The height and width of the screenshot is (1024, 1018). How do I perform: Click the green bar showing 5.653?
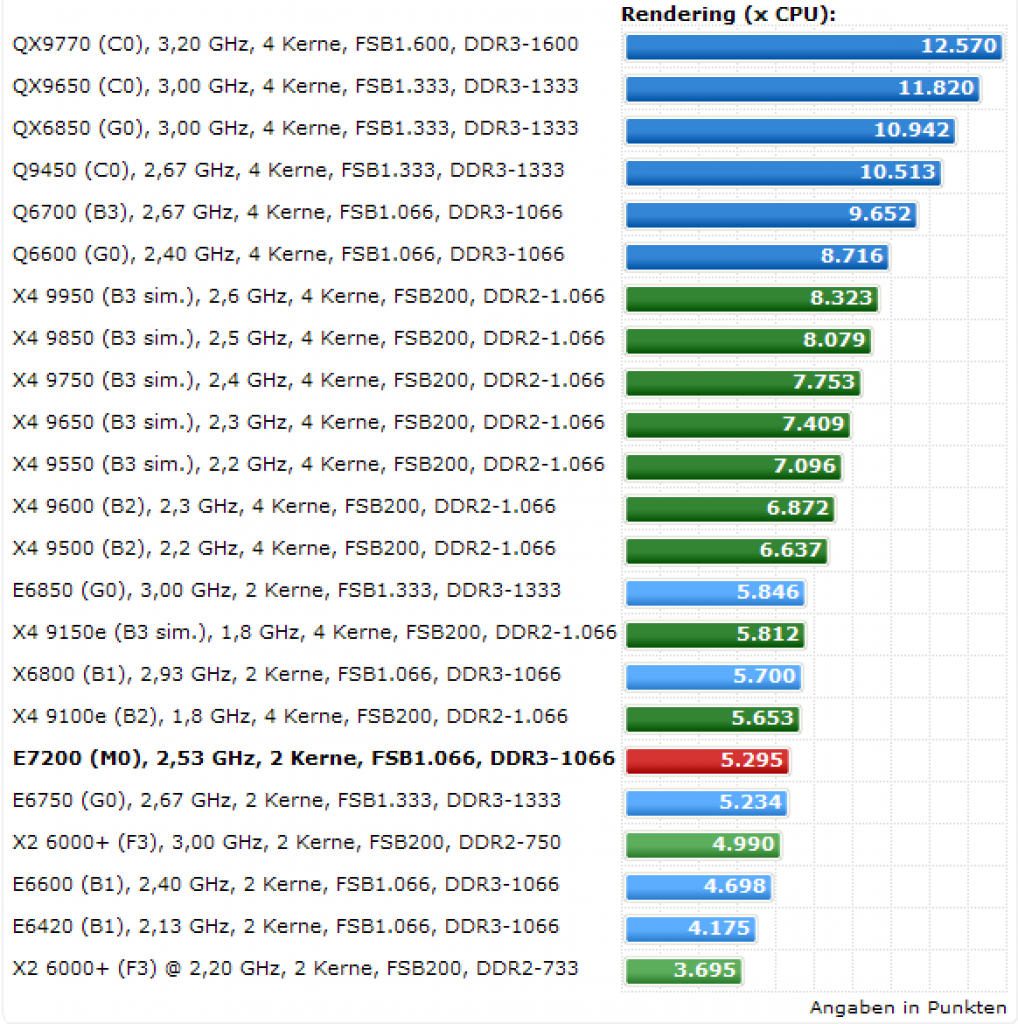[712, 719]
